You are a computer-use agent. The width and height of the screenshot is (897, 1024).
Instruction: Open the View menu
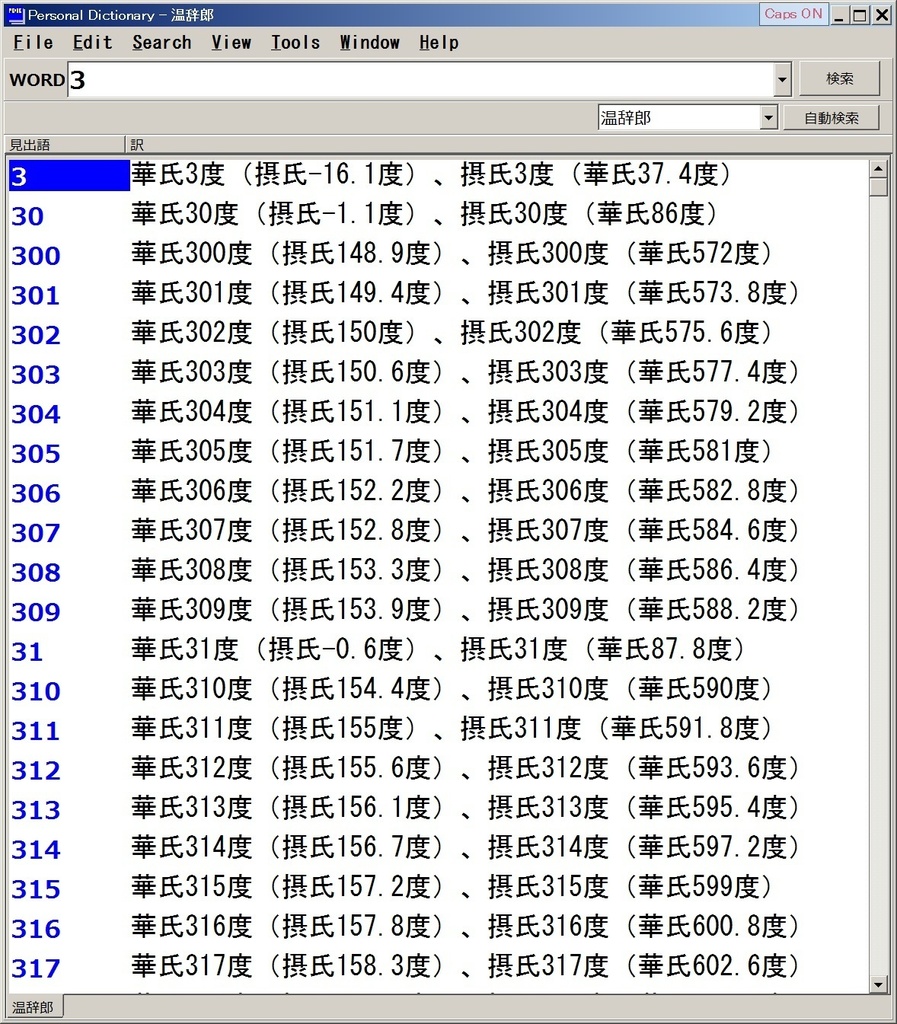(231, 42)
